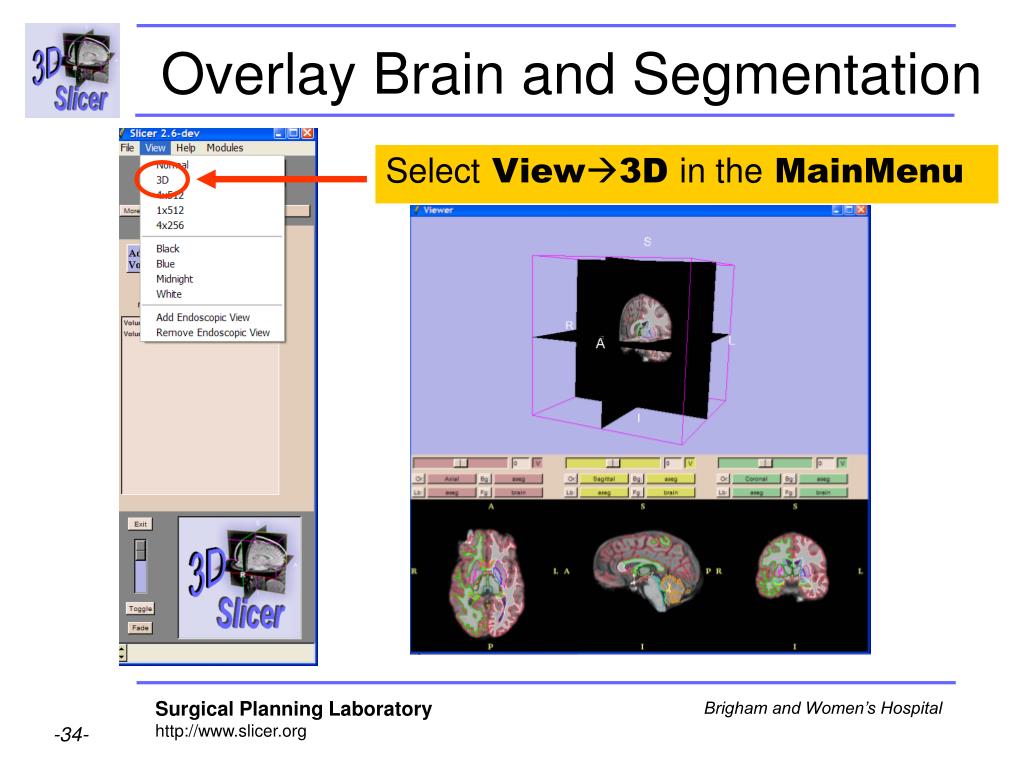
Task: Open Axial background volume aseg dropdown
Action: pyautogui.click(x=519, y=479)
